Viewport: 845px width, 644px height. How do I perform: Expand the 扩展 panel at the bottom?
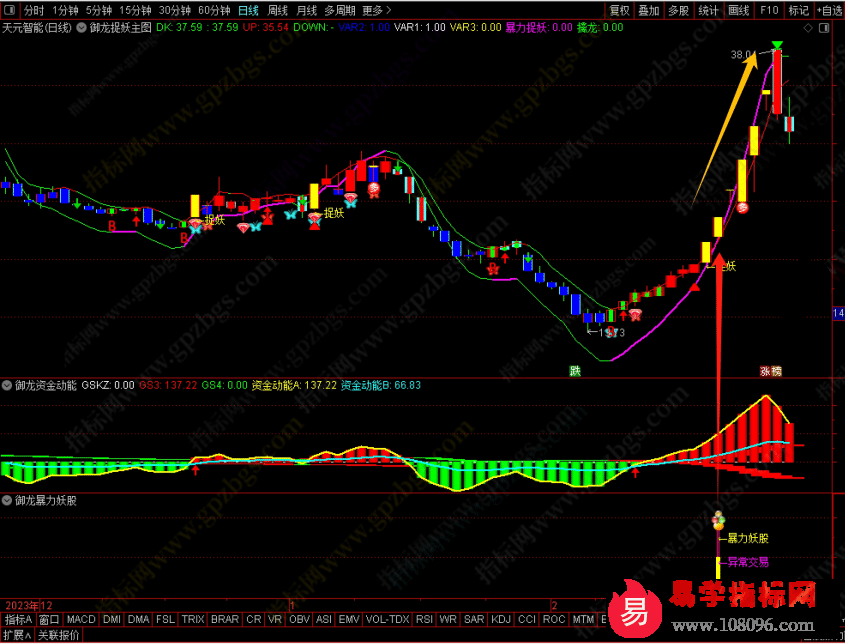[16, 635]
